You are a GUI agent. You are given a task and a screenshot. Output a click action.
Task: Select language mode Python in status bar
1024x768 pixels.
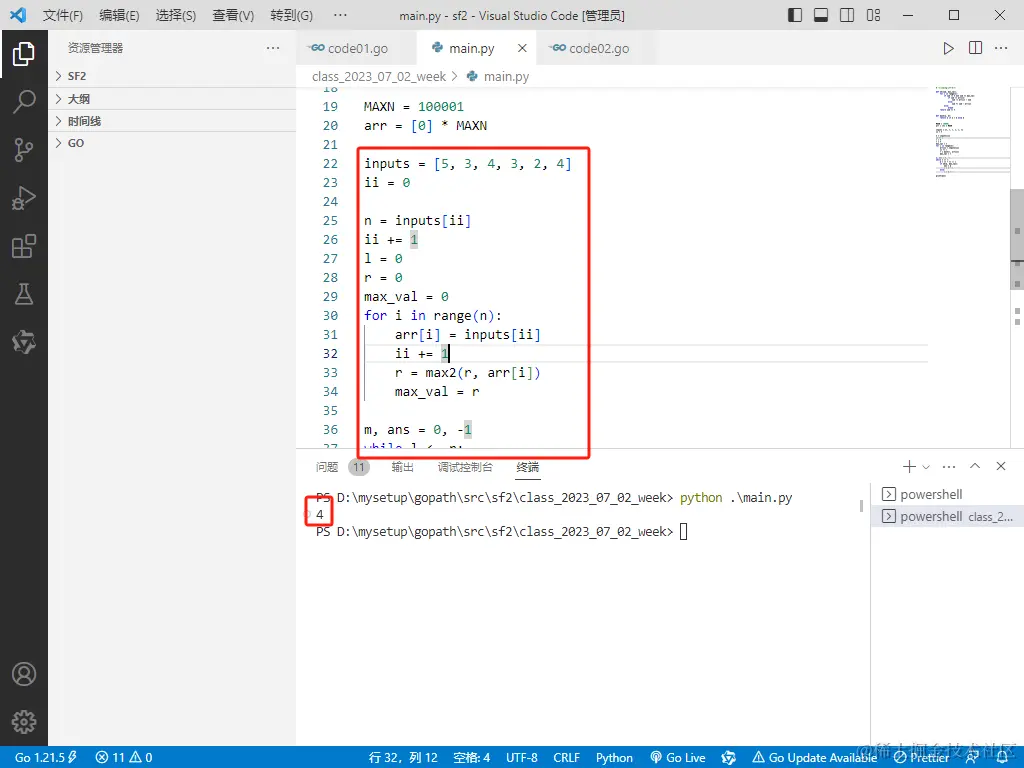[614, 758]
